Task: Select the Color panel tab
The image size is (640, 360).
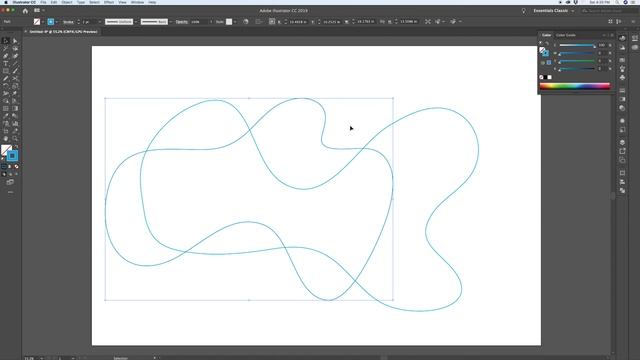Action: point(547,35)
